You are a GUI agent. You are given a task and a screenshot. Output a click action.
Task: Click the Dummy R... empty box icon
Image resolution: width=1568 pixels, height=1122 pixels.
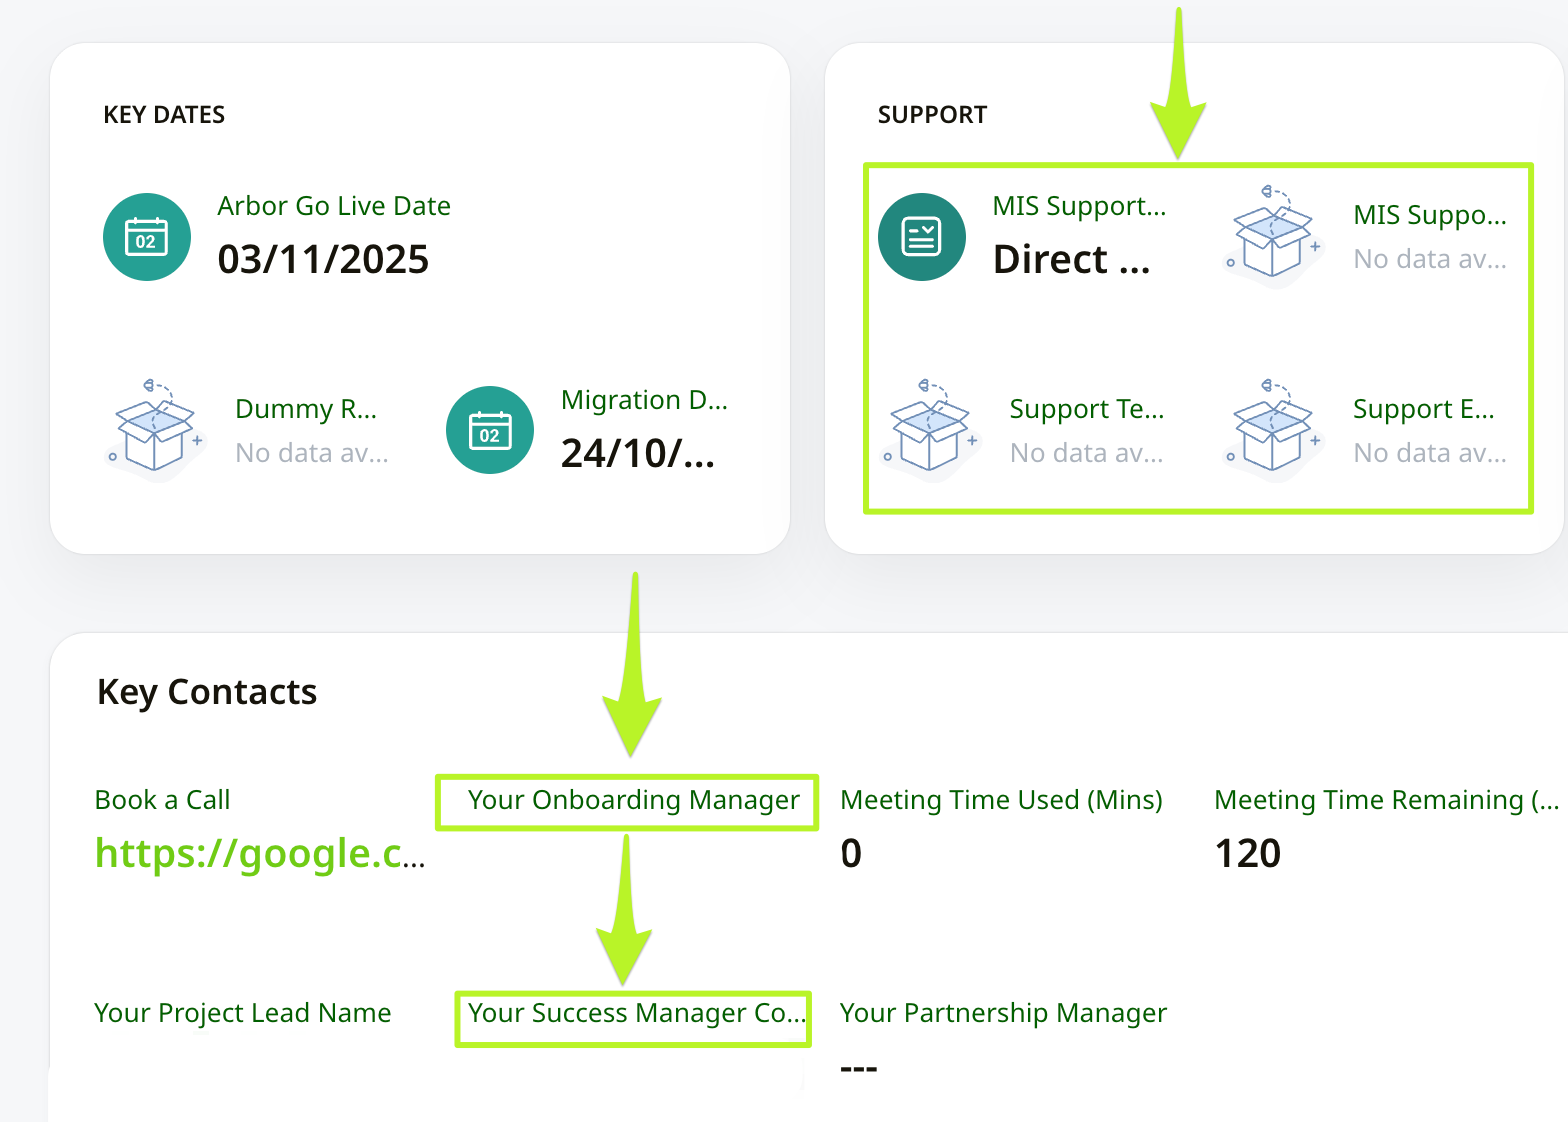click(155, 428)
